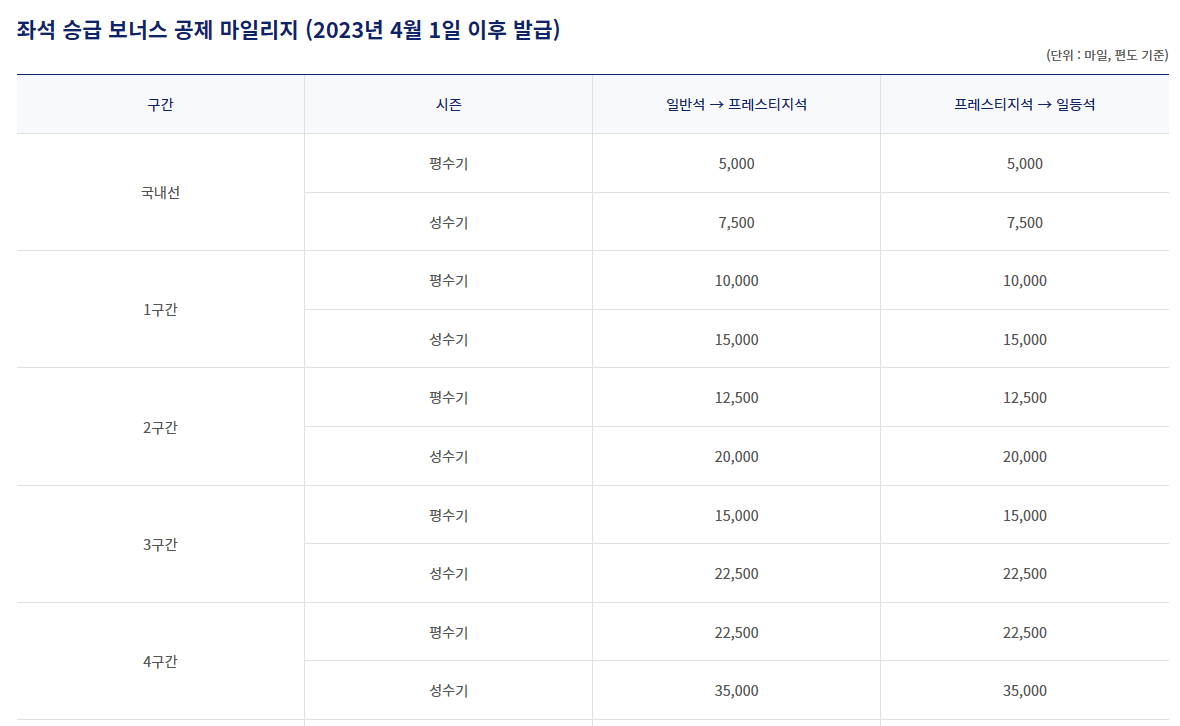Viewport: 1180px width, 726px height.
Task: Select the 구간 column header
Action: [158, 103]
